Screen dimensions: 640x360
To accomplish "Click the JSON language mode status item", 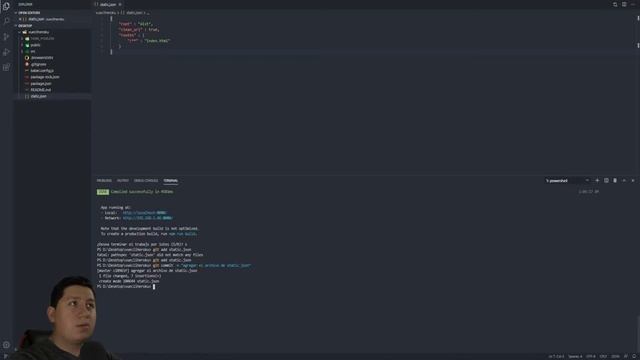I will point(615,357).
